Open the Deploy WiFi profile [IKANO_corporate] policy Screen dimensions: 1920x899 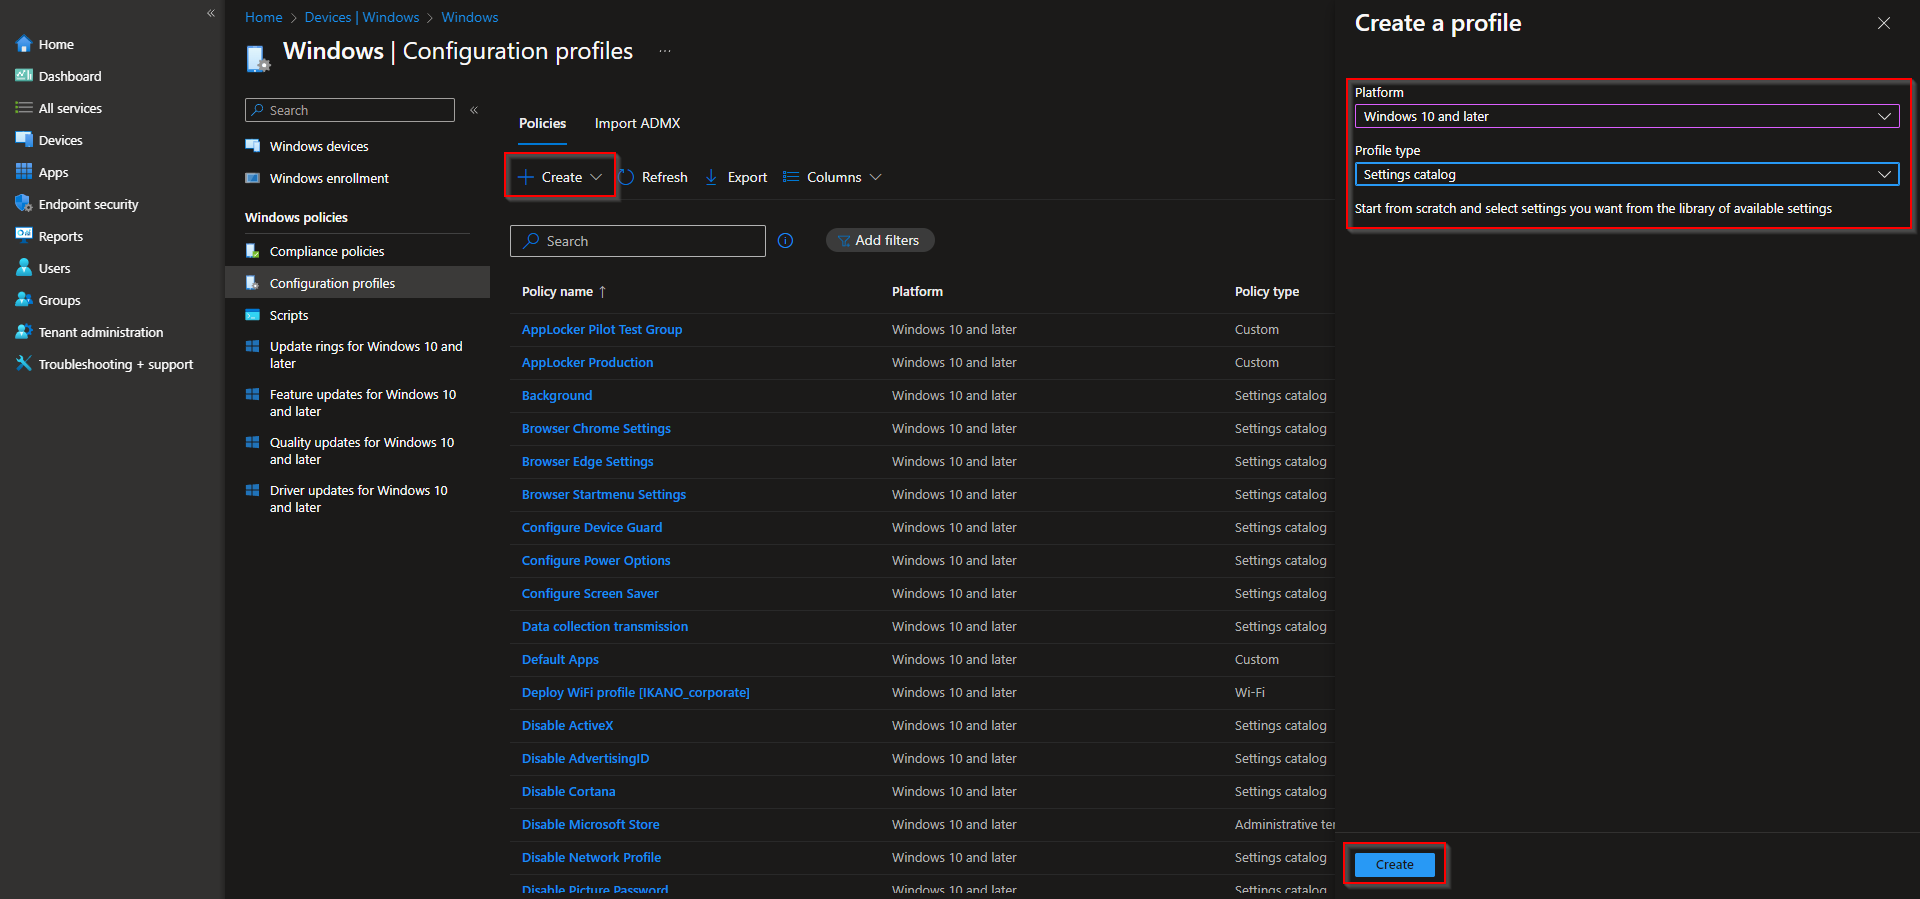(x=636, y=692)
